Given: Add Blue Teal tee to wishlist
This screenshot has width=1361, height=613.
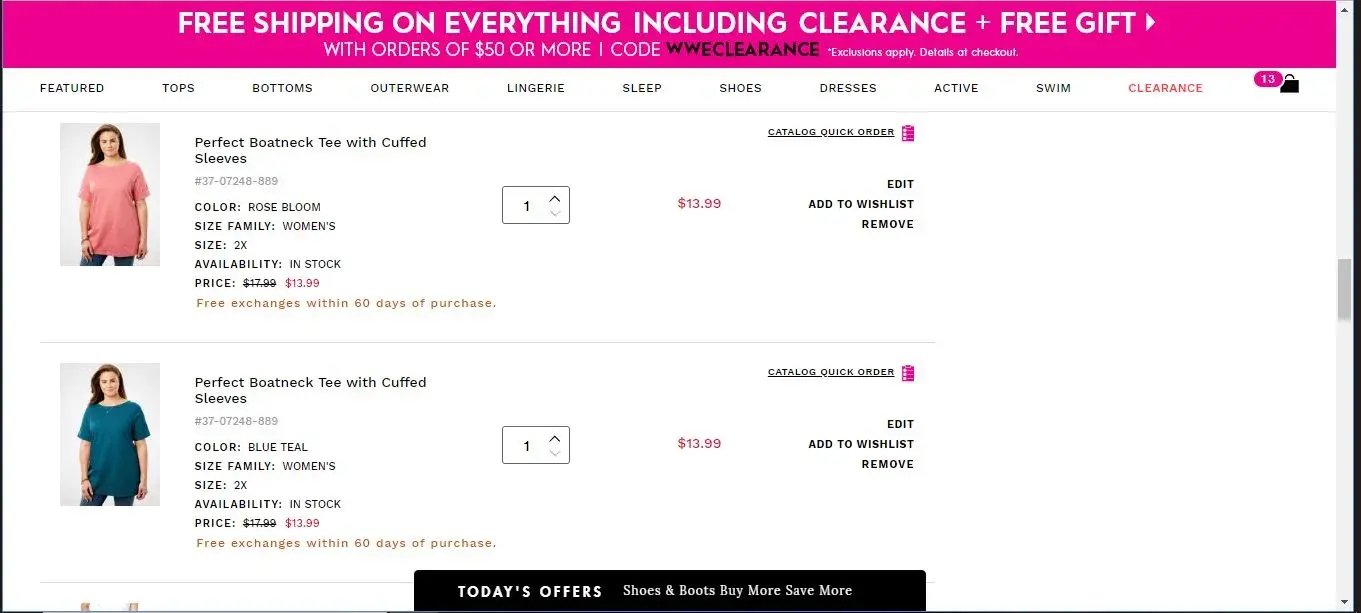Looking at the screenshot, I should pos(861,444).
